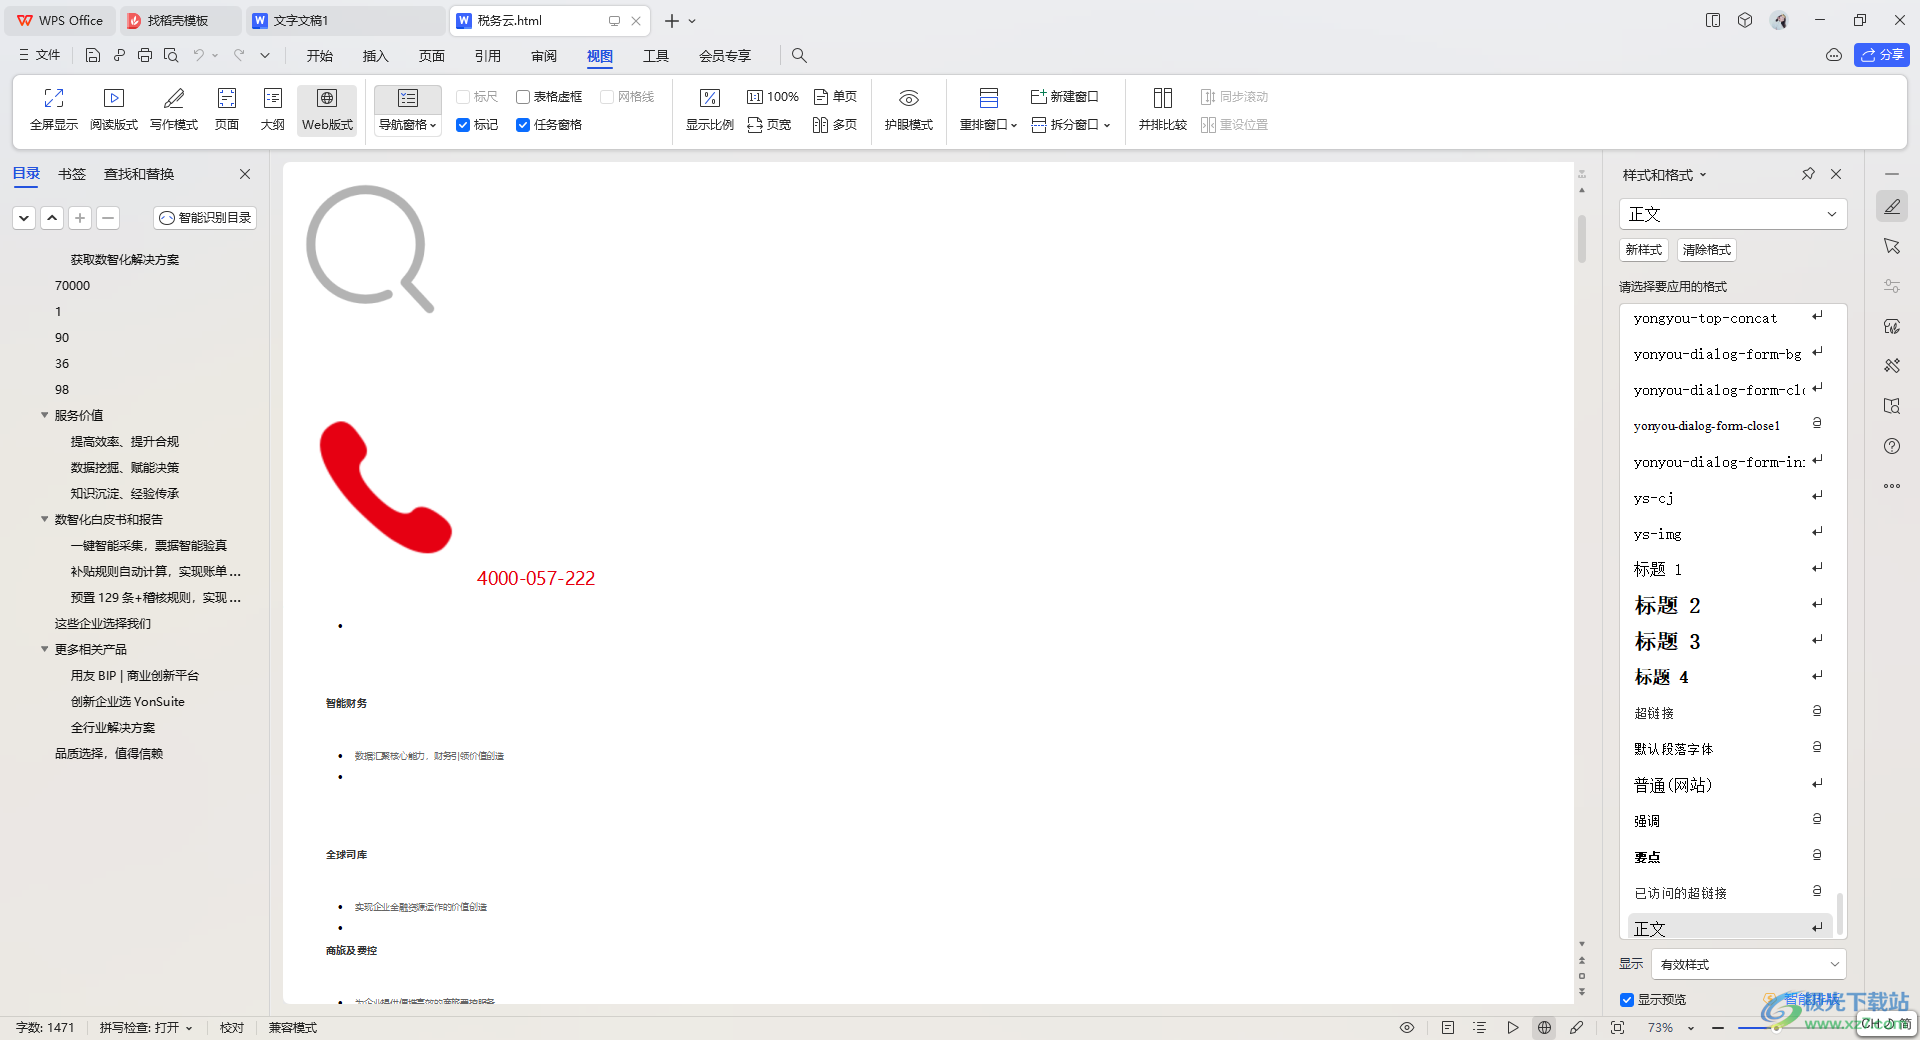Choose multiple pages view
Image resolution: width=1920 pixels, height=1040 pixels.
pos(835,125)
